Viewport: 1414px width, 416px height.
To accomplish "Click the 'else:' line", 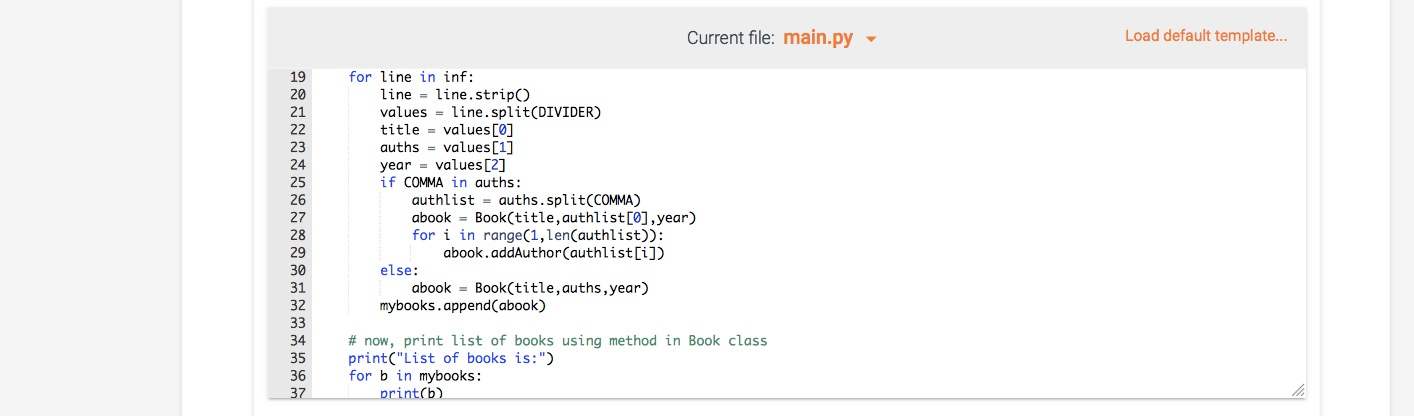I will tap(400, 270).
